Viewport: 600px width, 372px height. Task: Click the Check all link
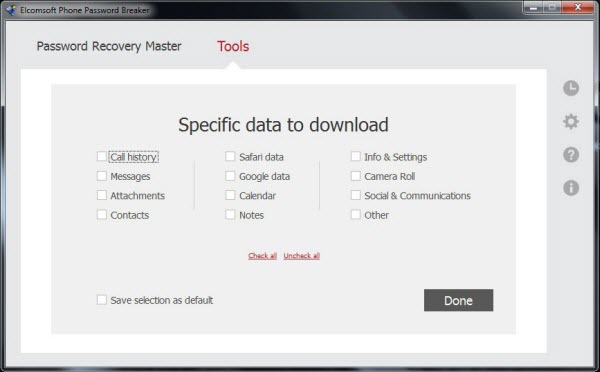pyautogui.click(x=262, y=256)
